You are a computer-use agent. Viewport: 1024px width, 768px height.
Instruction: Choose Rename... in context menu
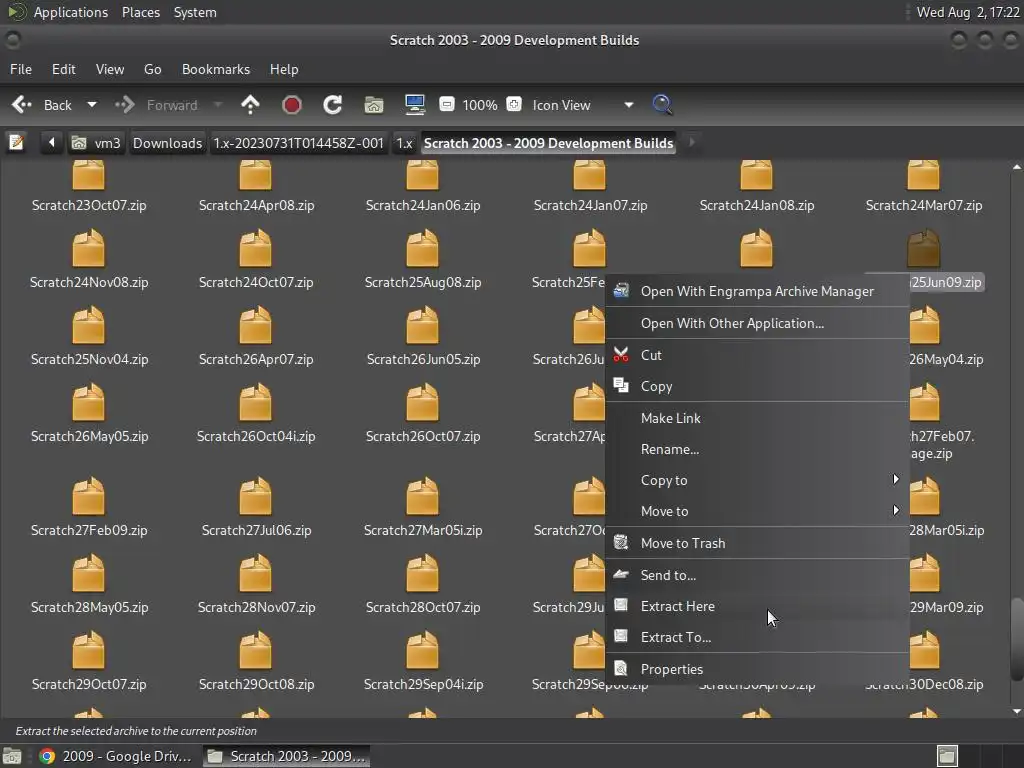pyautogui.click(x=758, y=449)
